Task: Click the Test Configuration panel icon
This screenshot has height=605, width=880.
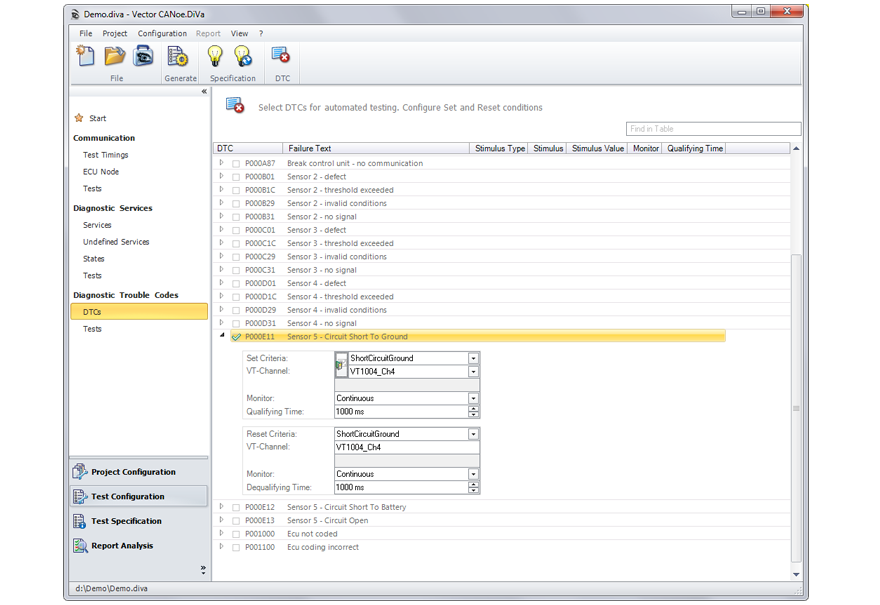Action: 80,497
